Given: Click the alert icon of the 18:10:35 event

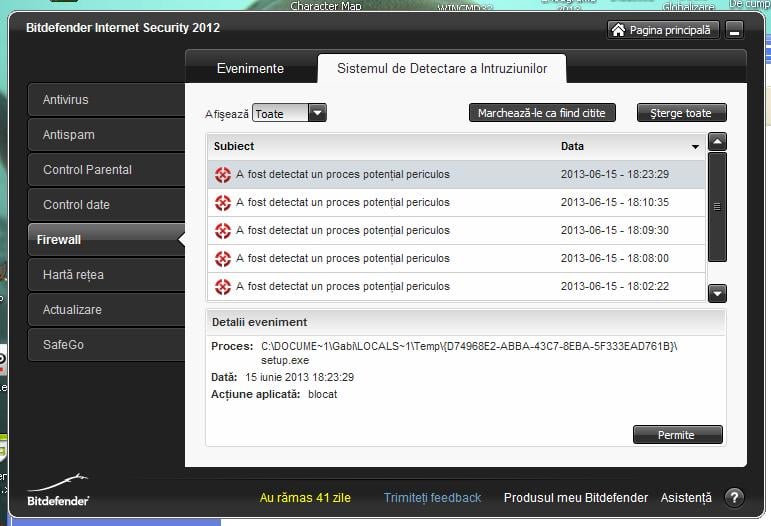Looking at the screenshot, I should click(223, 203).
